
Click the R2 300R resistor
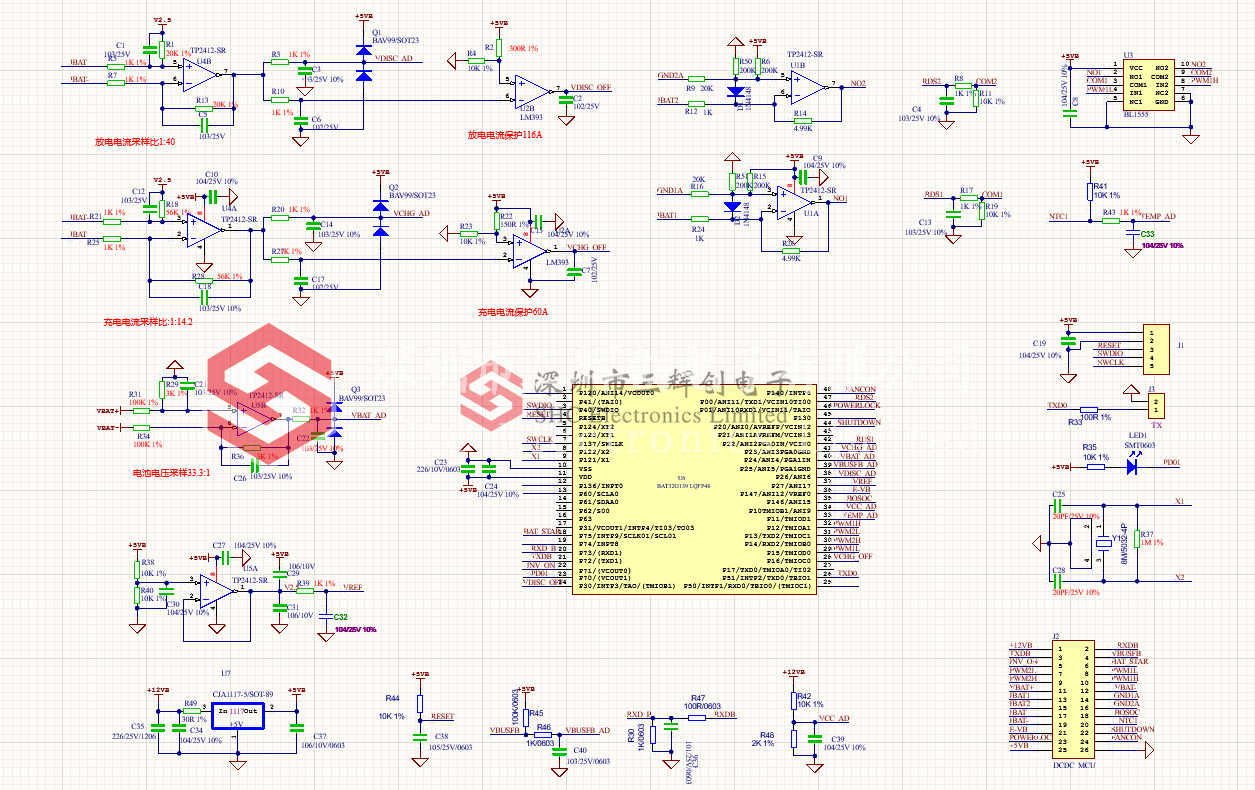click(497, 46)
